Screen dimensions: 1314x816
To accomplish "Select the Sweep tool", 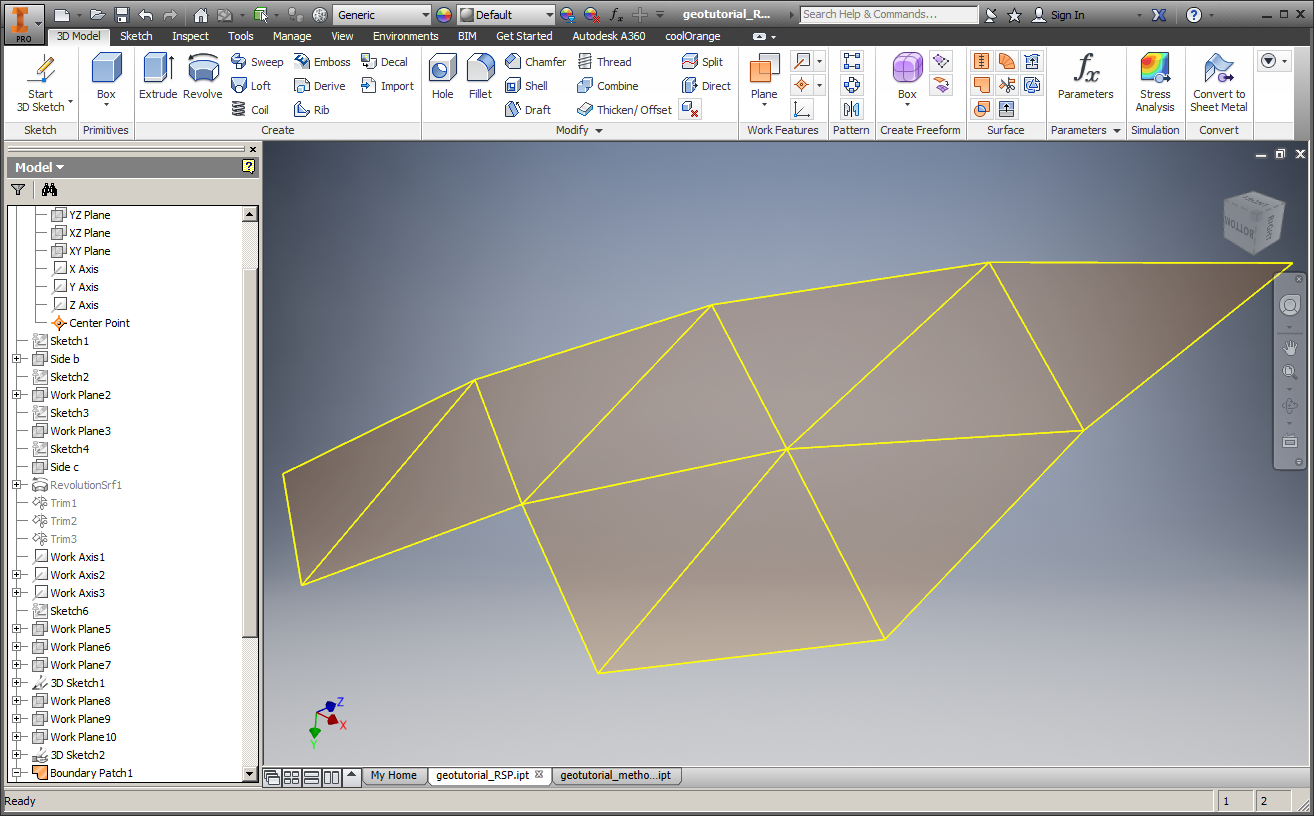I will 257,62.
